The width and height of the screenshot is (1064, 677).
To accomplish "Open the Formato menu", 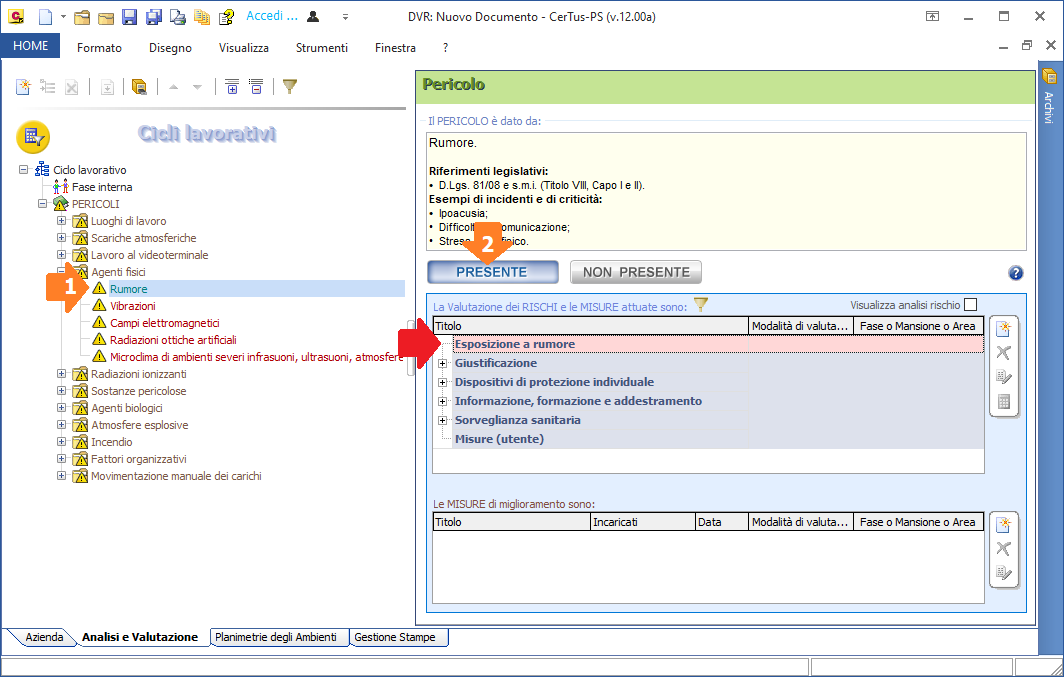I will point(99,47).
